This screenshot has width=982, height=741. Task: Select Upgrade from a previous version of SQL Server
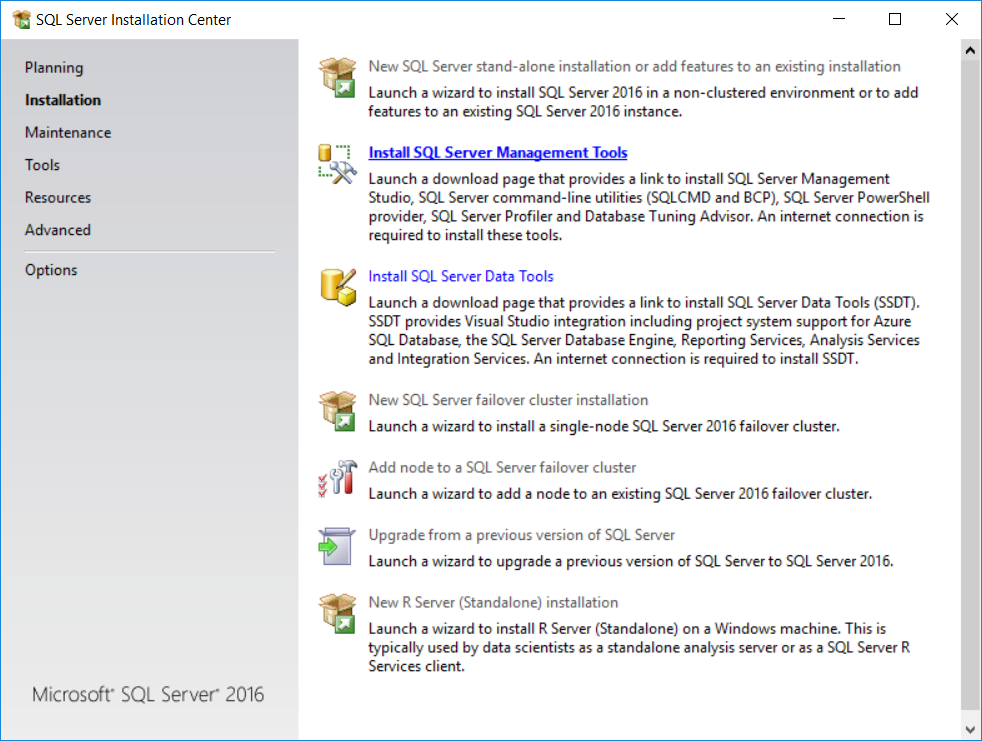click(522, 536)
